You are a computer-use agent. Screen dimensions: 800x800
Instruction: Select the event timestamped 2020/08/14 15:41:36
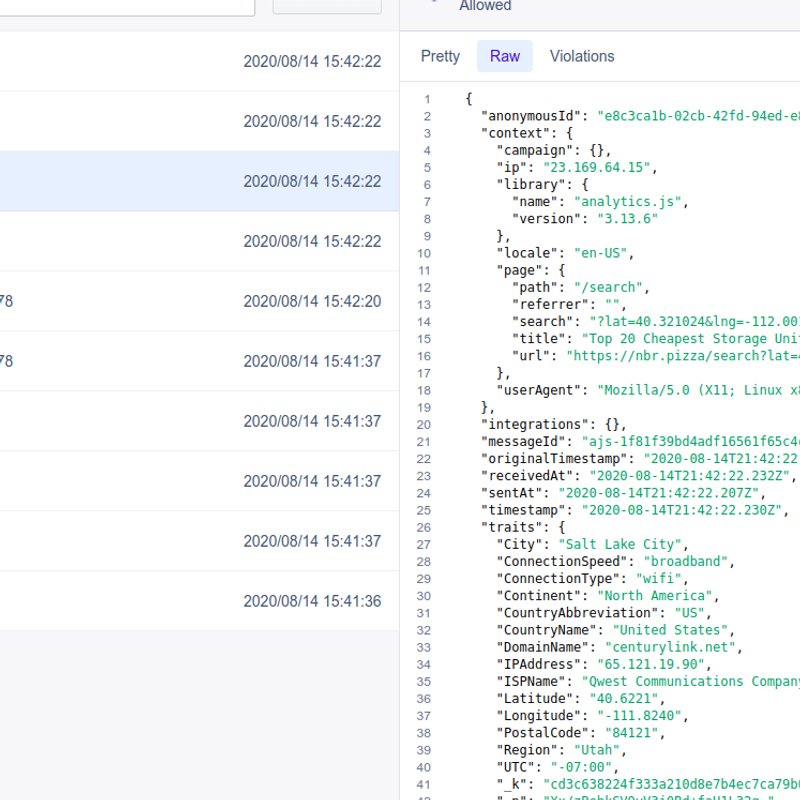click(x=199, y=601)
